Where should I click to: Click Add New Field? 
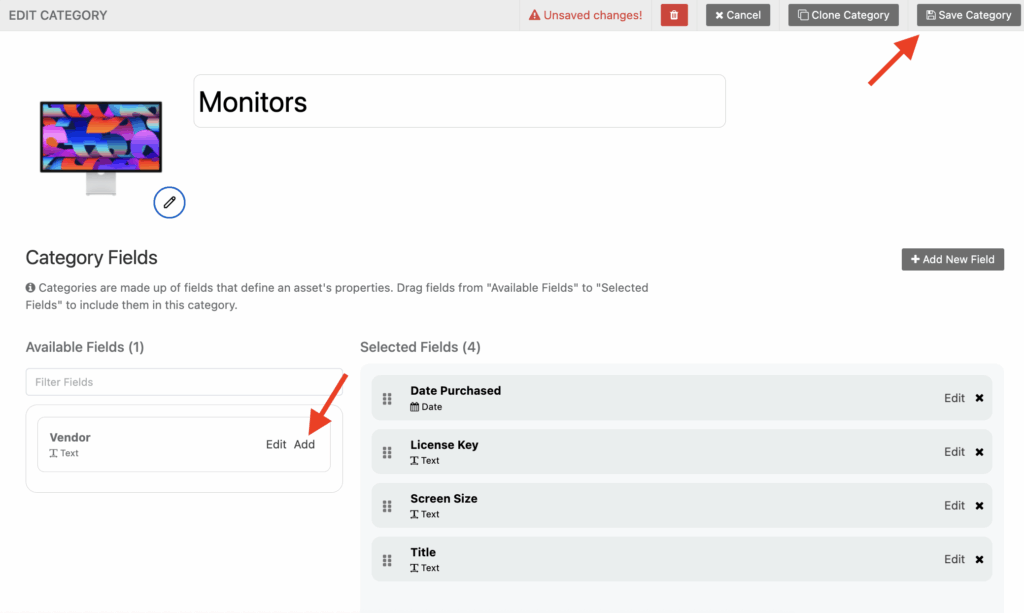(x=952, y=259)
